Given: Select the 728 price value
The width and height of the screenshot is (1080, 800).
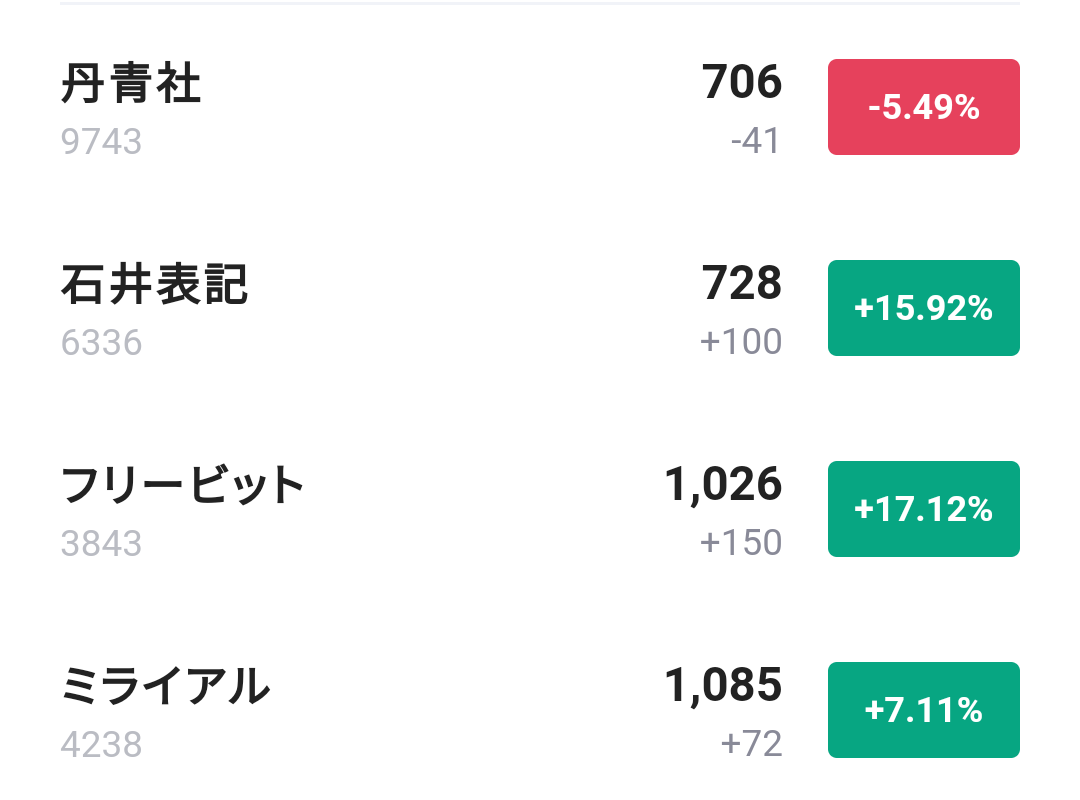Looking at the screenshot, I should point(742,283).
